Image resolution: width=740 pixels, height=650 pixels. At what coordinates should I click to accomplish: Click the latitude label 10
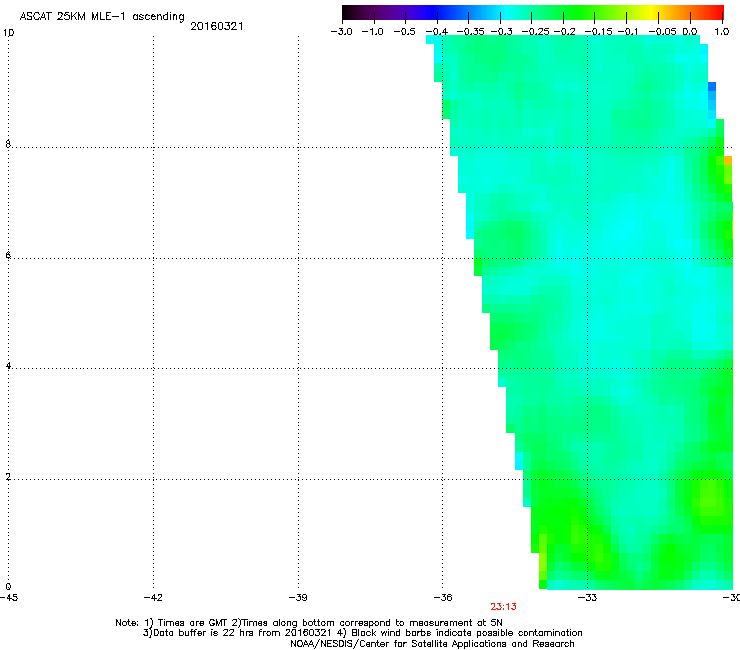tap(8, 33)
